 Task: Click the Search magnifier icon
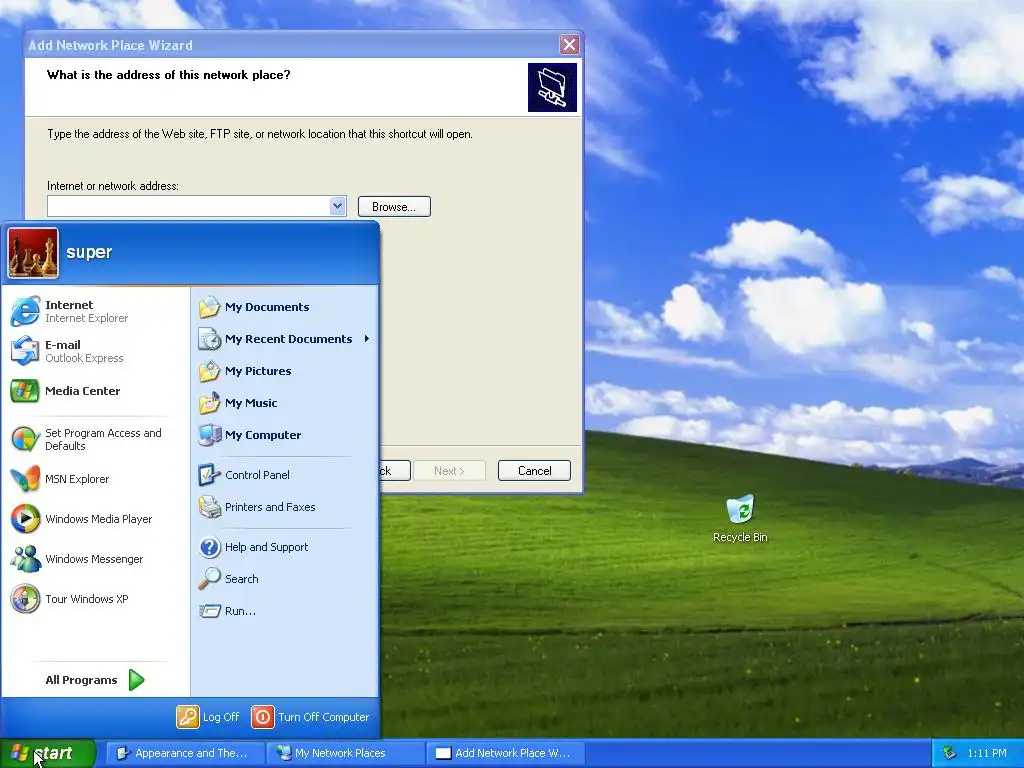pos(210,579)
